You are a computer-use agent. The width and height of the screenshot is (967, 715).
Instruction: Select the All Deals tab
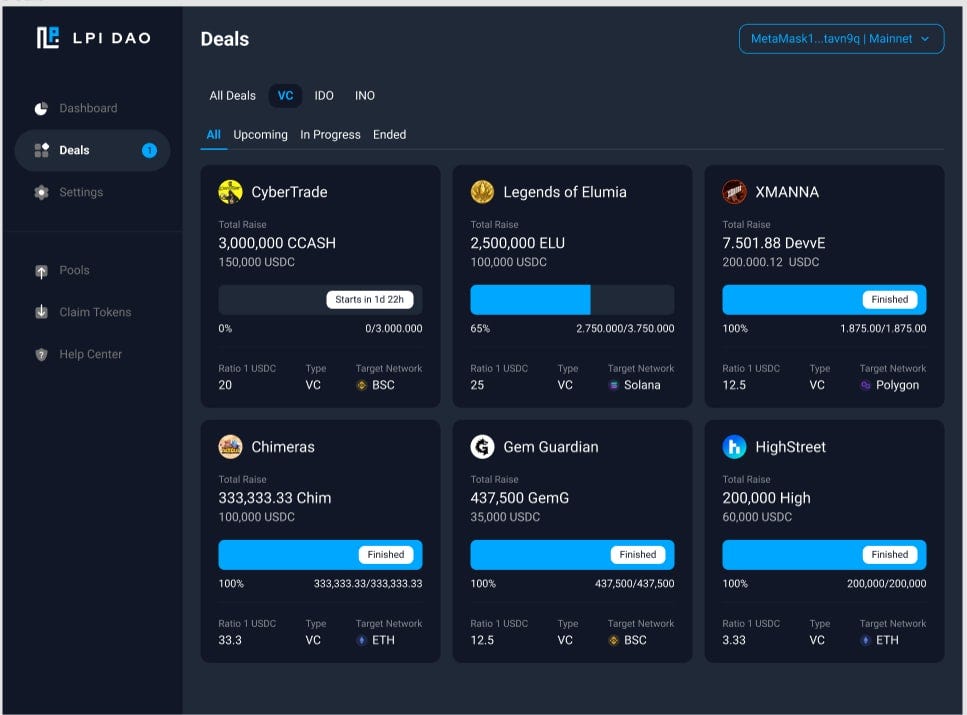pos(232,96)
